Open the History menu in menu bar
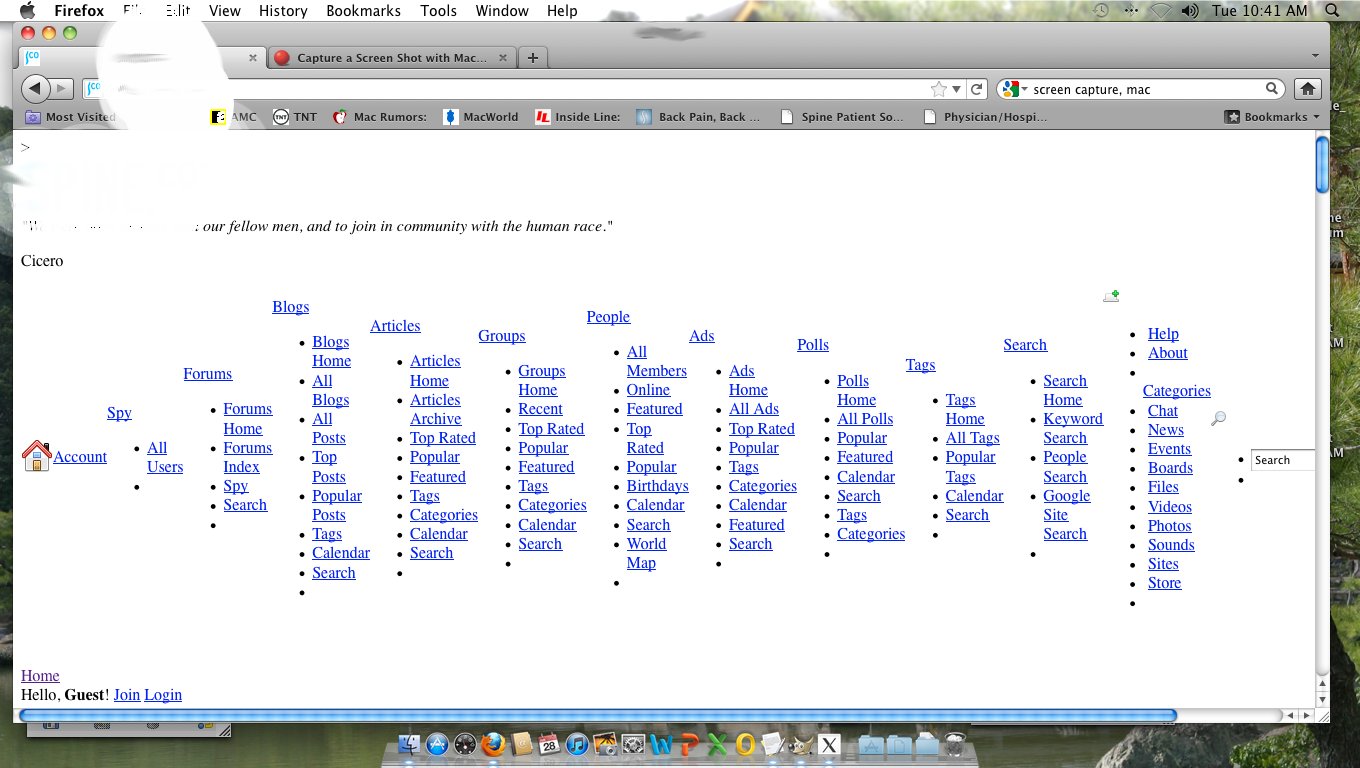Viewport: 1360px width, 768px height. [x=283, y=11]
